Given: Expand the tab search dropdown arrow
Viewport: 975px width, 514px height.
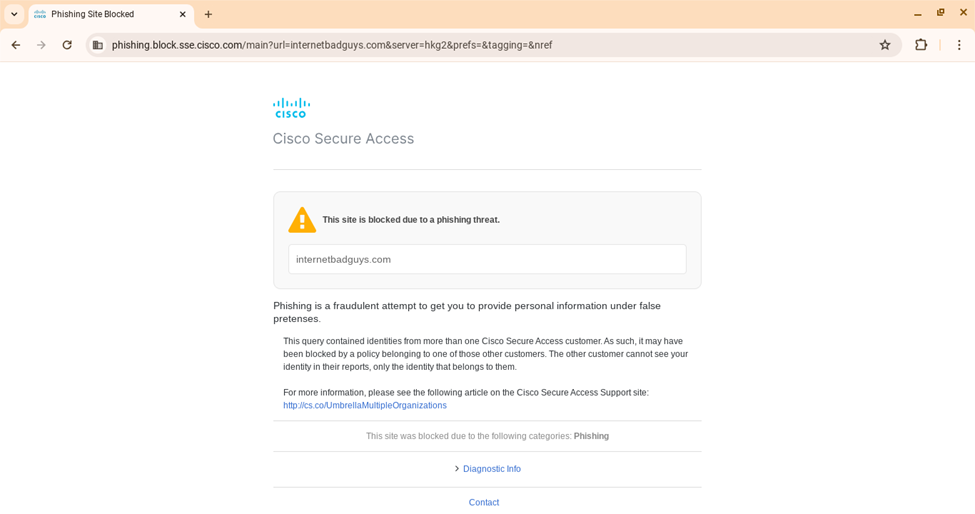Looking at the screenshot, I should pyautogui.click(x=14, y=14).
